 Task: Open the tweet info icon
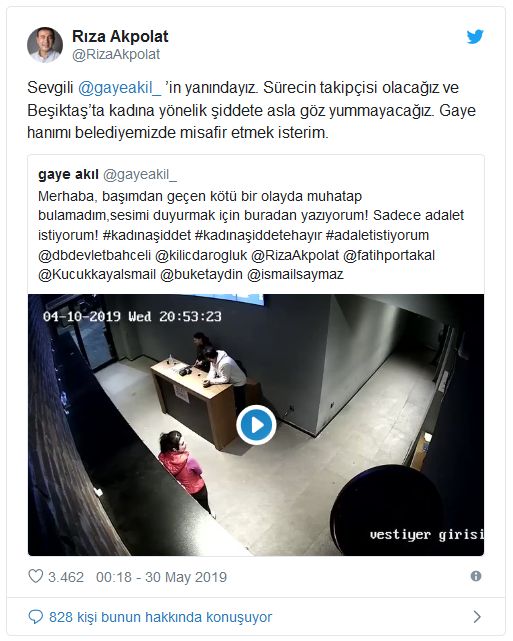476,576
